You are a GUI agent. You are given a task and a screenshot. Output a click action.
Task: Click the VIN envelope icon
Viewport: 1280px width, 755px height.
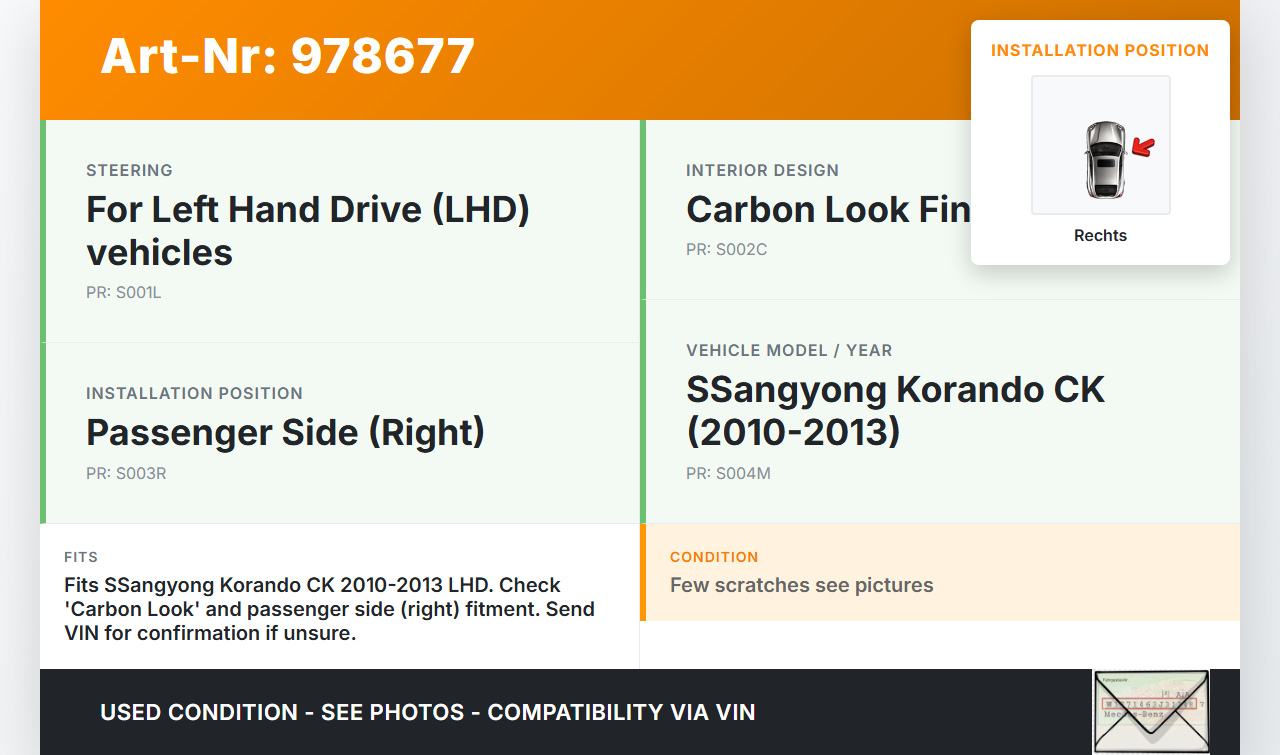coord(1150,711)
